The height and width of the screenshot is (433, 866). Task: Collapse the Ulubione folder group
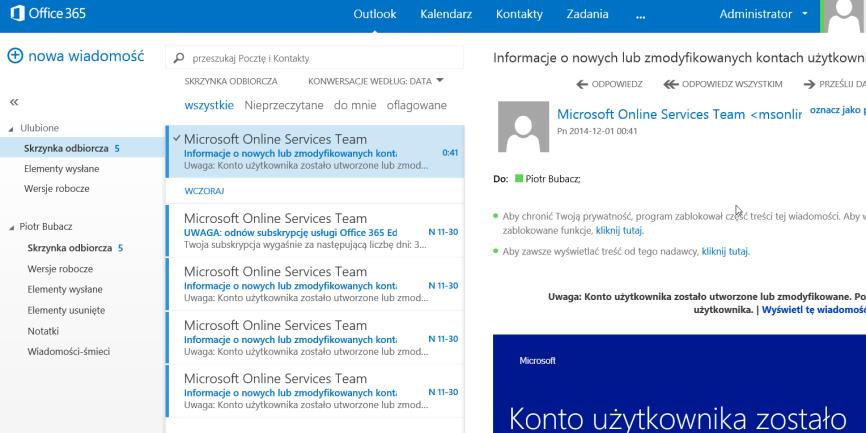12,129
